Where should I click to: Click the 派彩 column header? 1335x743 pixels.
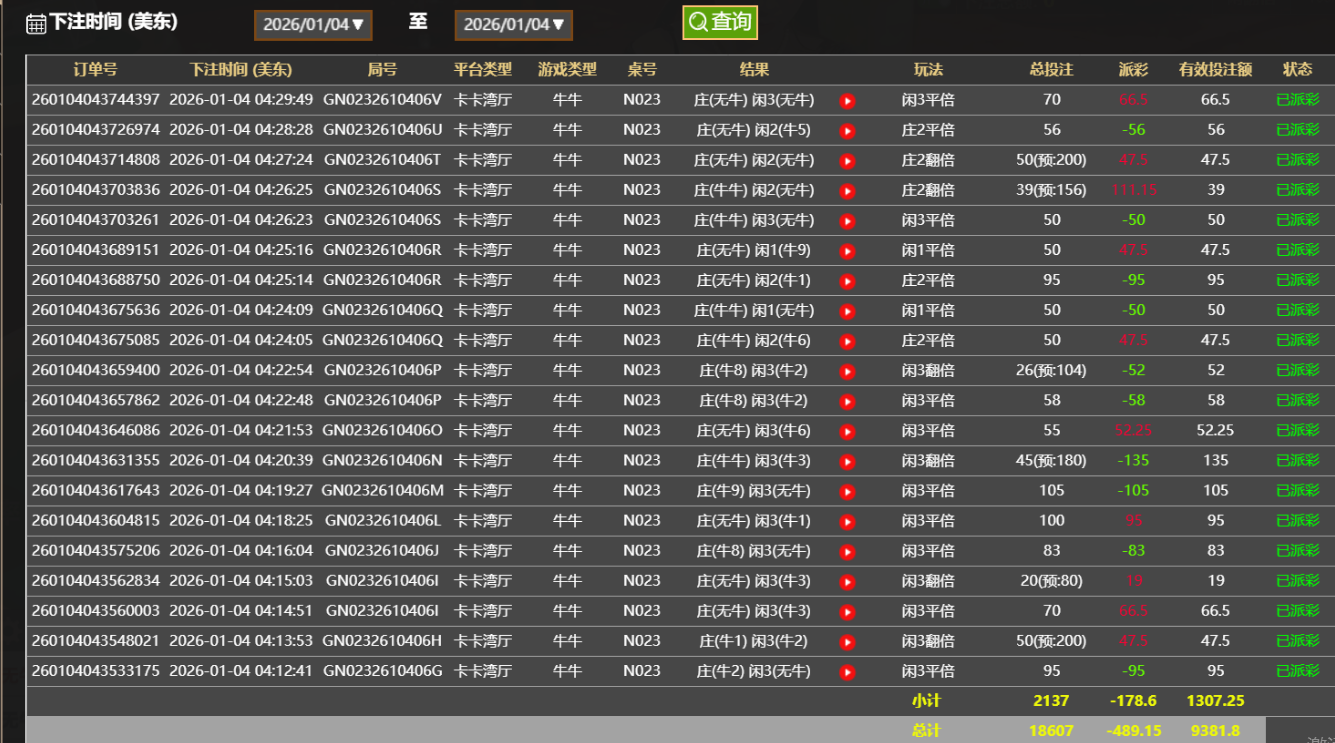click(1133, 70)
